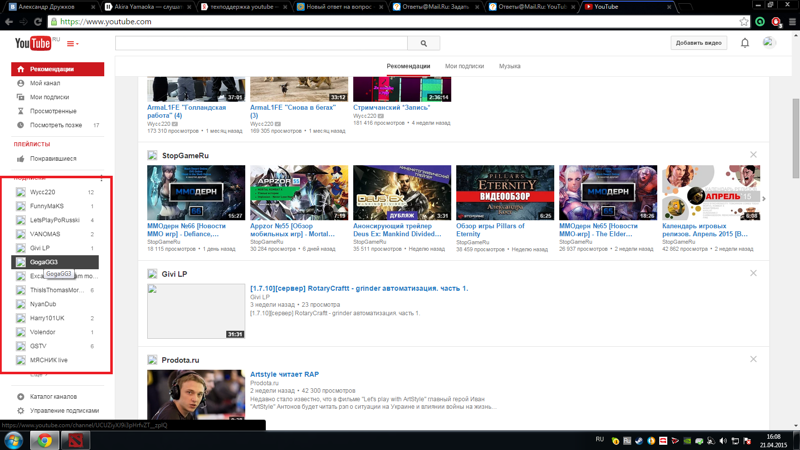
Task: Open the Prodota.ru channel heading
Action: (x=180, y=360)
